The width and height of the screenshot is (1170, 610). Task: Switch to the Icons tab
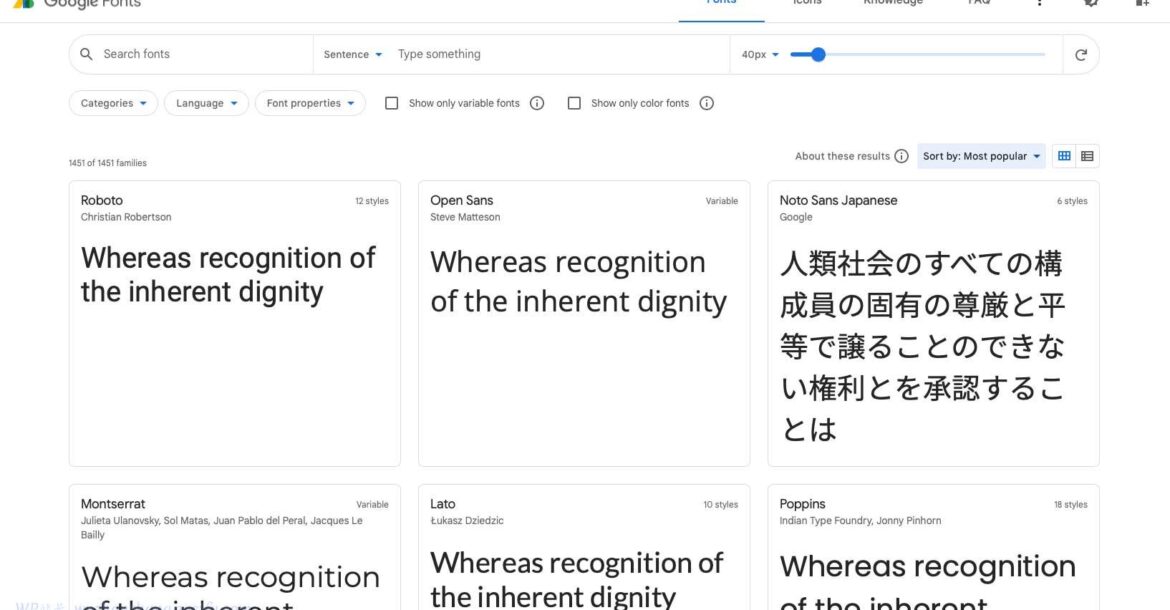[807, 3]
